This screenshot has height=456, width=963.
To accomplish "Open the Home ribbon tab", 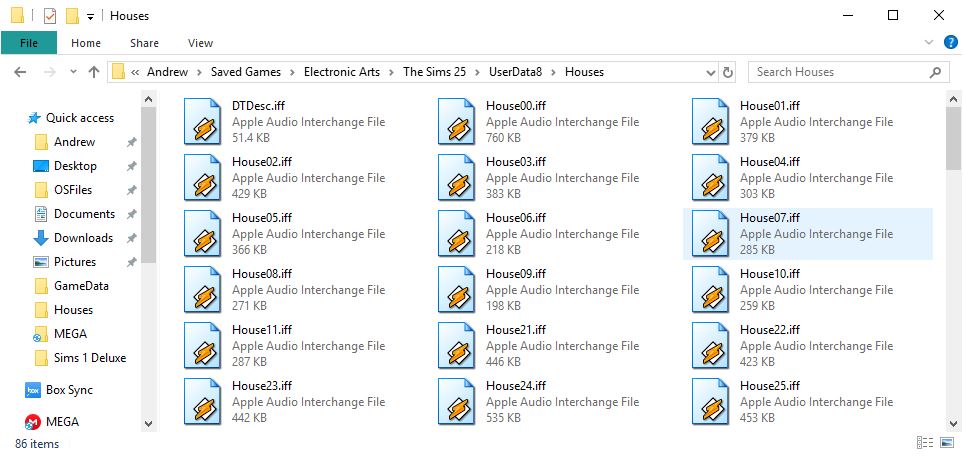I will pyautogui.click(x=86, y=43).
